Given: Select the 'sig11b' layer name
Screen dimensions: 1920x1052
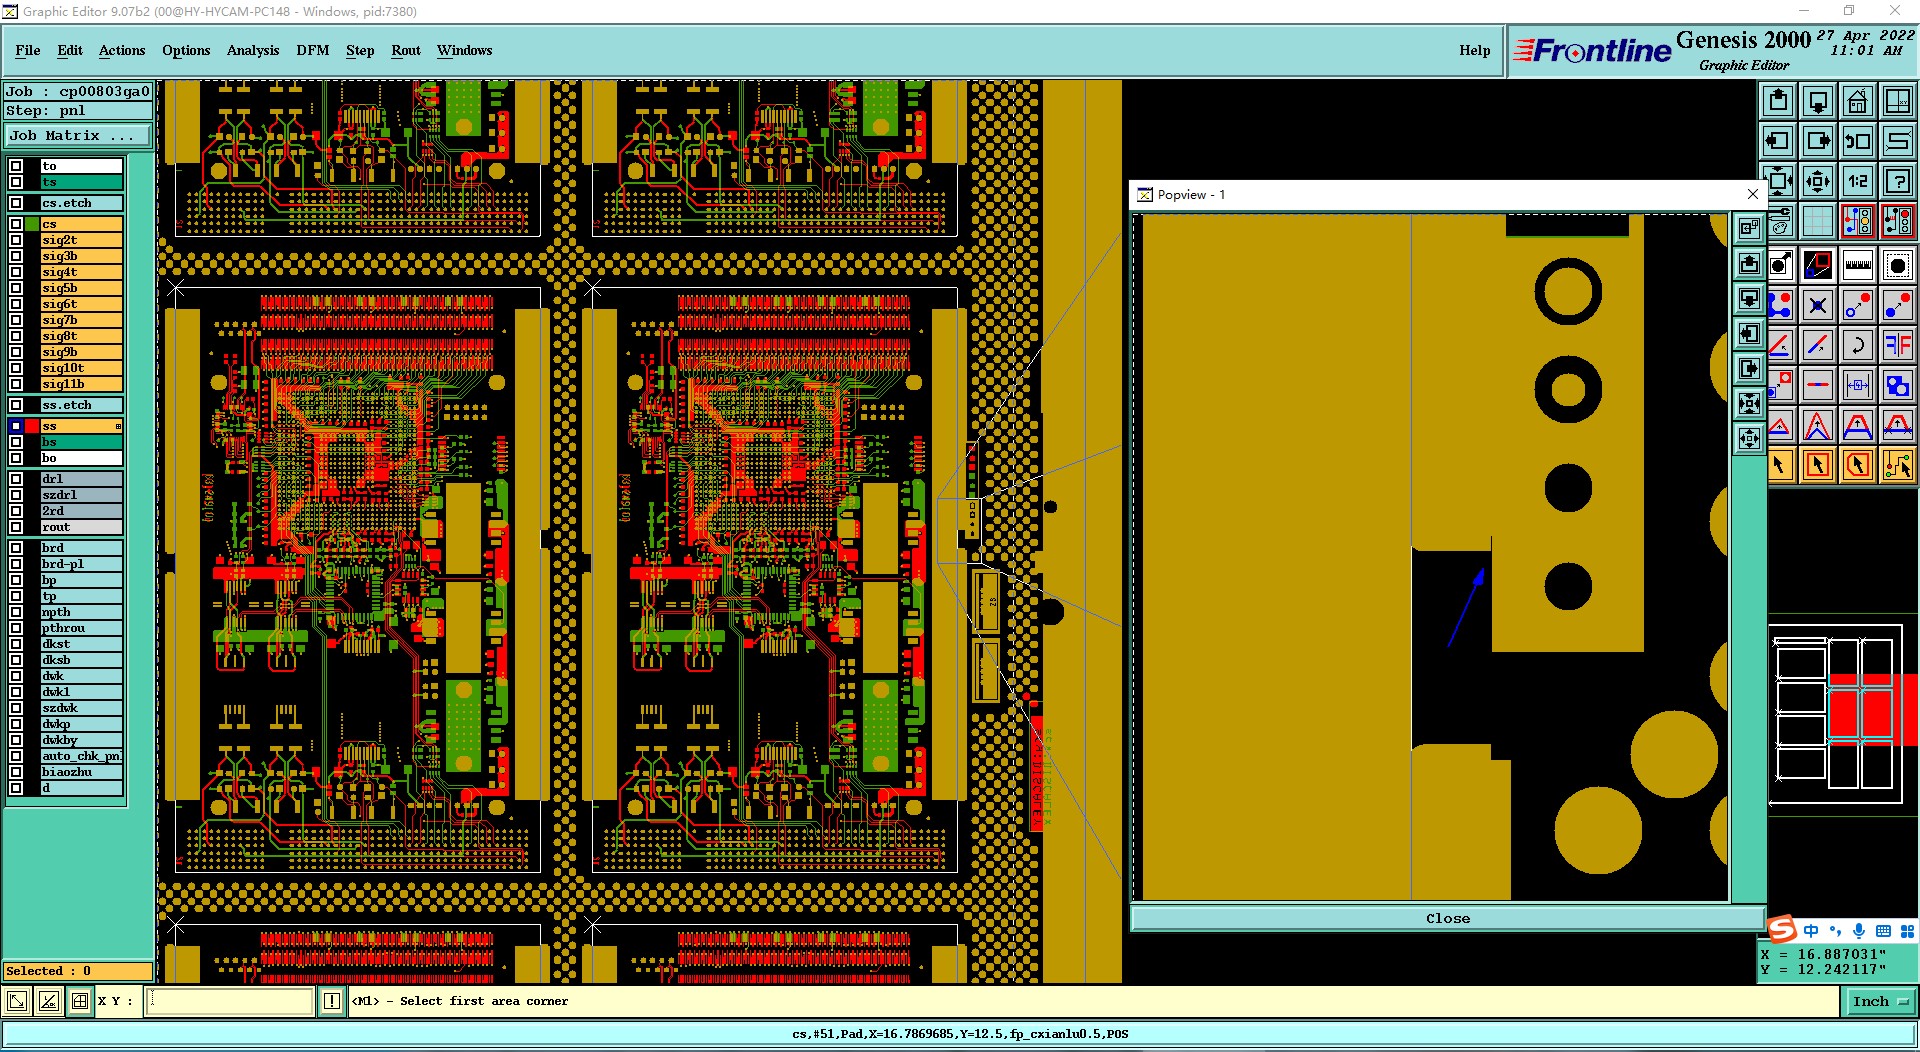Looking at the screenshot, I should [x=81, y=384].
